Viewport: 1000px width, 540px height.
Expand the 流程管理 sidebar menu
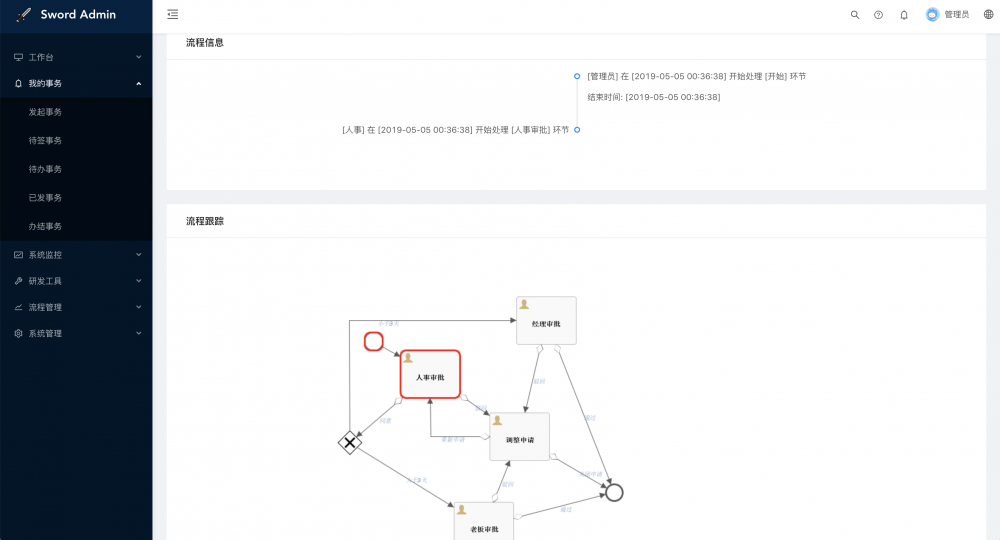pyautogui.click(x=76, y=307)
